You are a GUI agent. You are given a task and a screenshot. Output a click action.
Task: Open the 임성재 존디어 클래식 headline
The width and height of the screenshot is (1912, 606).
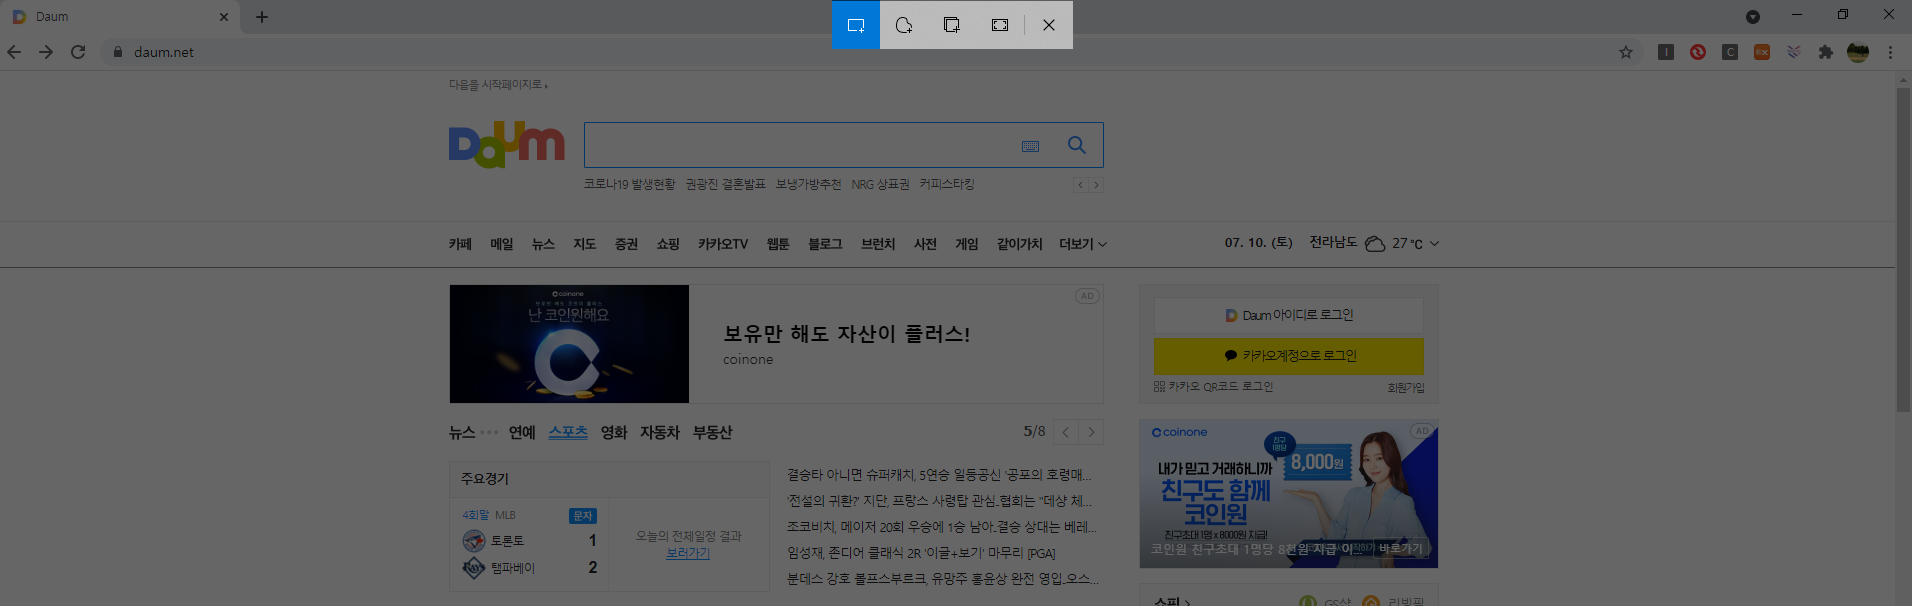tap(921, 553)
